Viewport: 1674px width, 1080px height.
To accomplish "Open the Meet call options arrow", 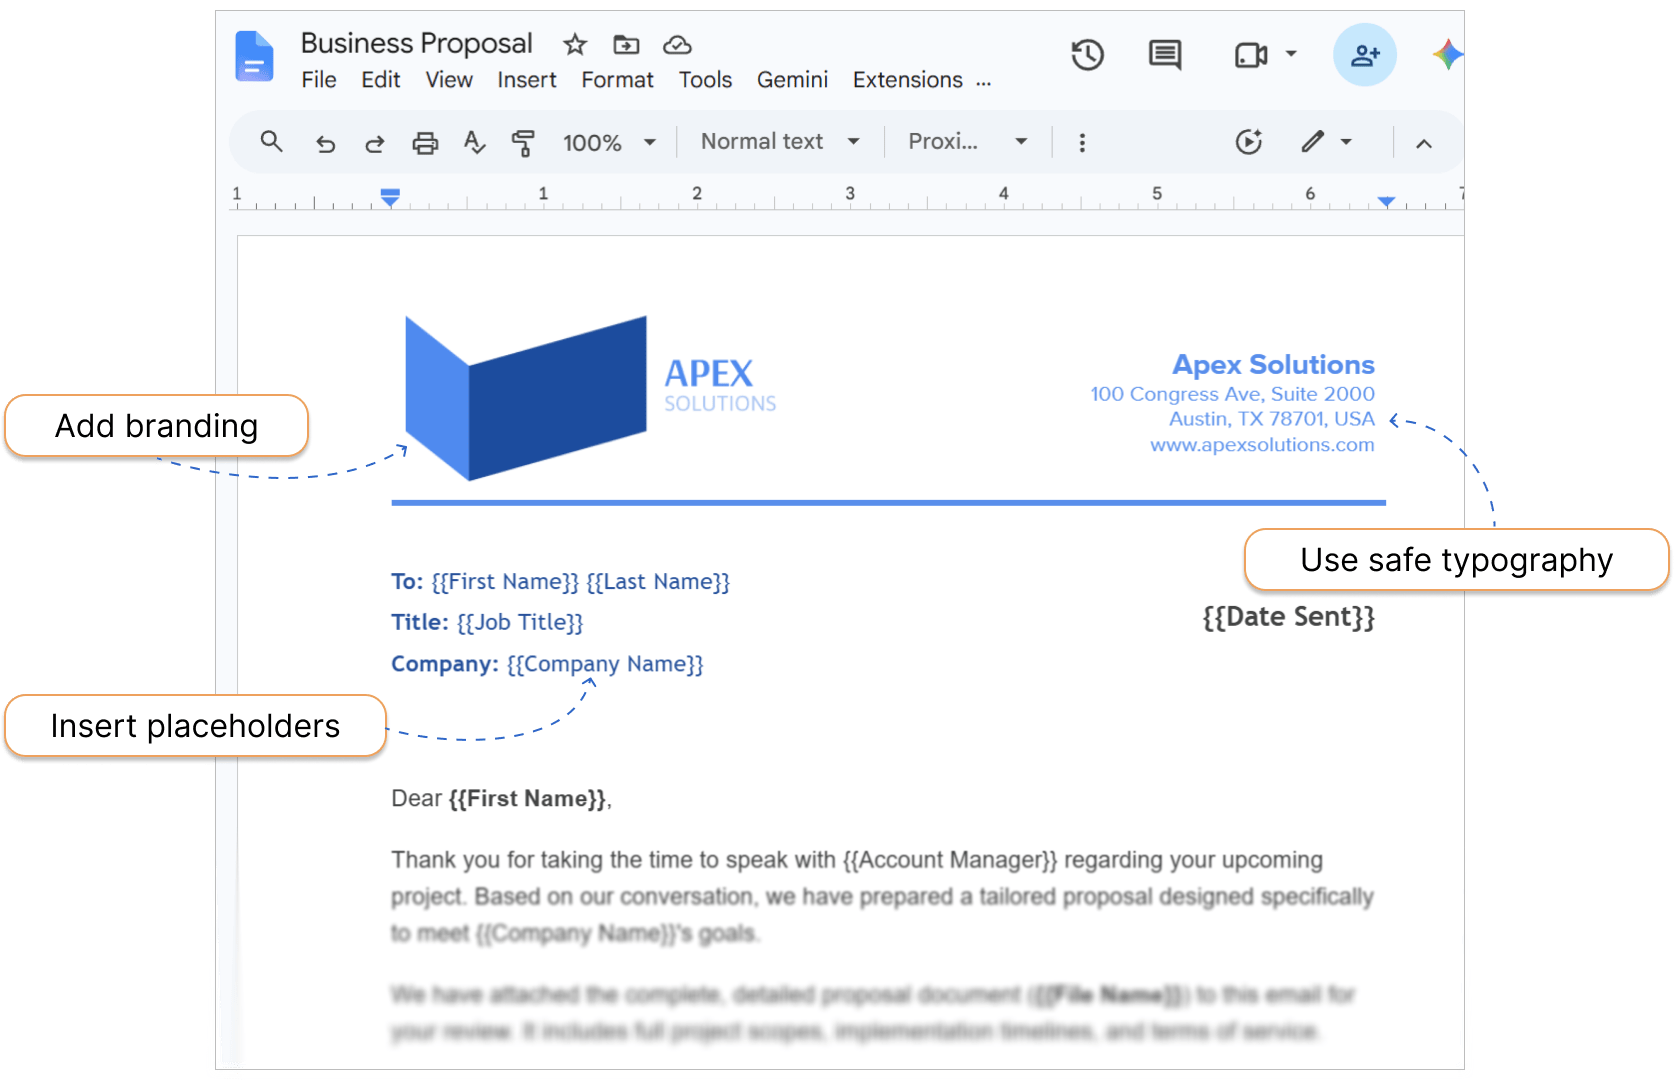I will (x=1291, y=54).
